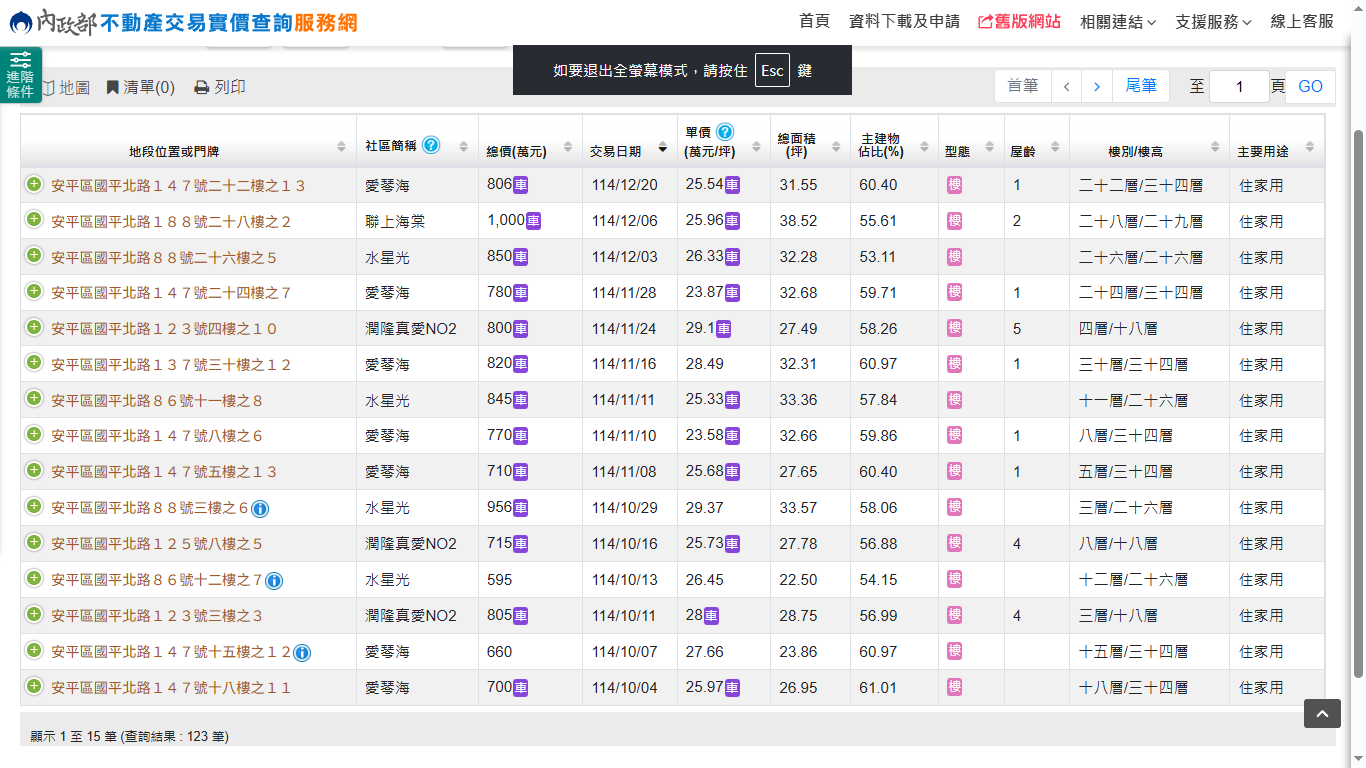The height and width of the screenshot is (768, 1366).
Task: Open the address link 安平區國平北路188號二十八樓之2
Action: coord(171,222)
